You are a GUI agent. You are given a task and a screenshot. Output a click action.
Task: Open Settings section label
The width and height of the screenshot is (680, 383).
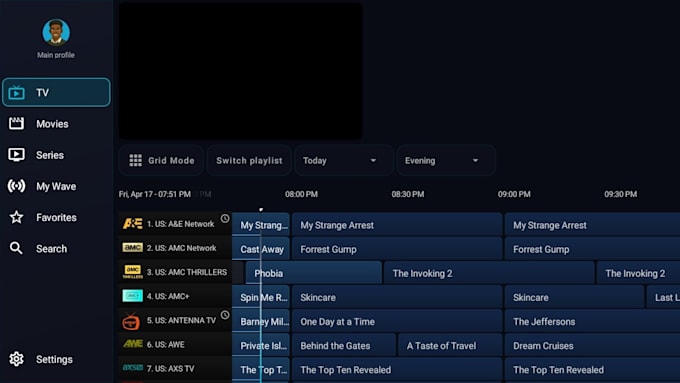pos(54,360)
